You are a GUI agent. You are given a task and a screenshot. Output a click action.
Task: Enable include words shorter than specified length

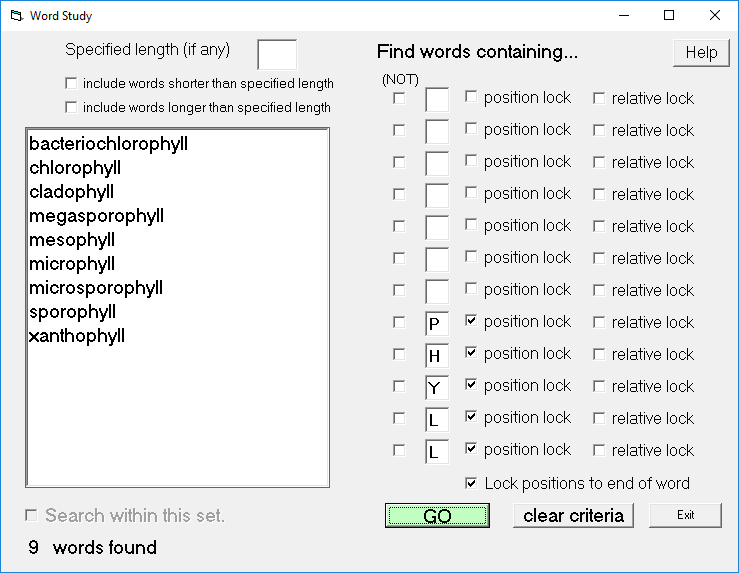point(71,83)
